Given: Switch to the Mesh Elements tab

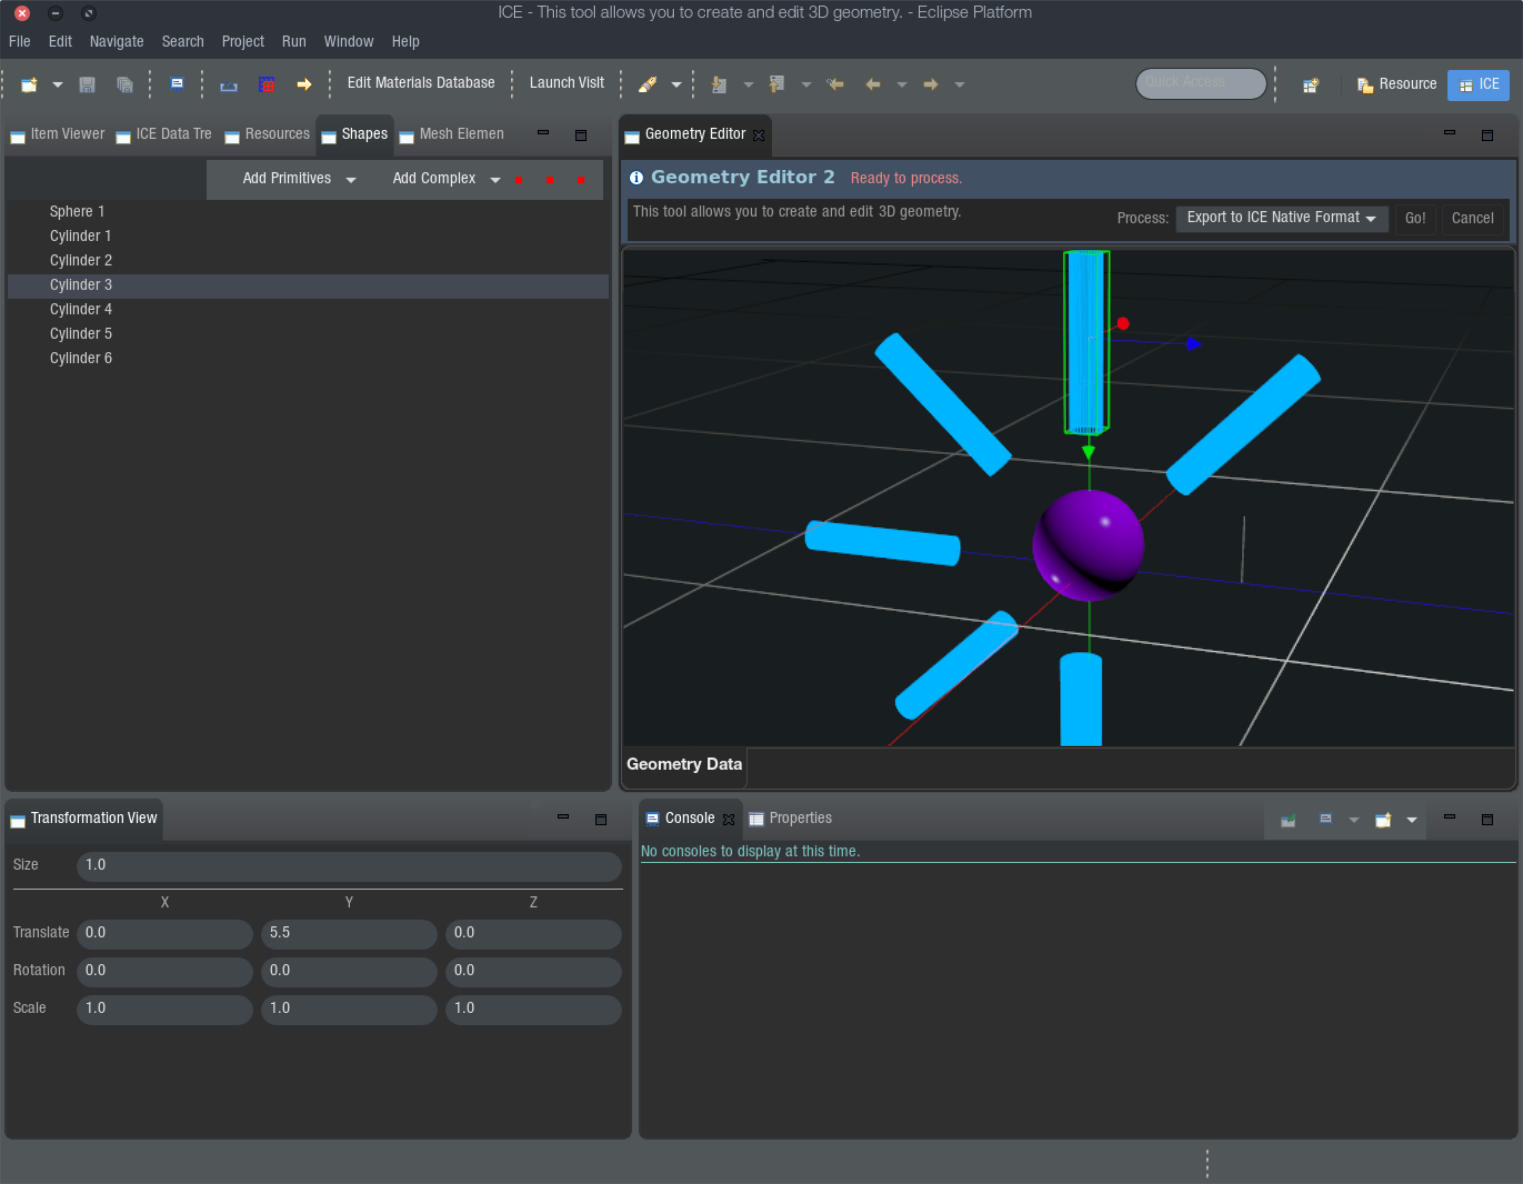Looking at the screenshot, I should (x=452, y=134).
